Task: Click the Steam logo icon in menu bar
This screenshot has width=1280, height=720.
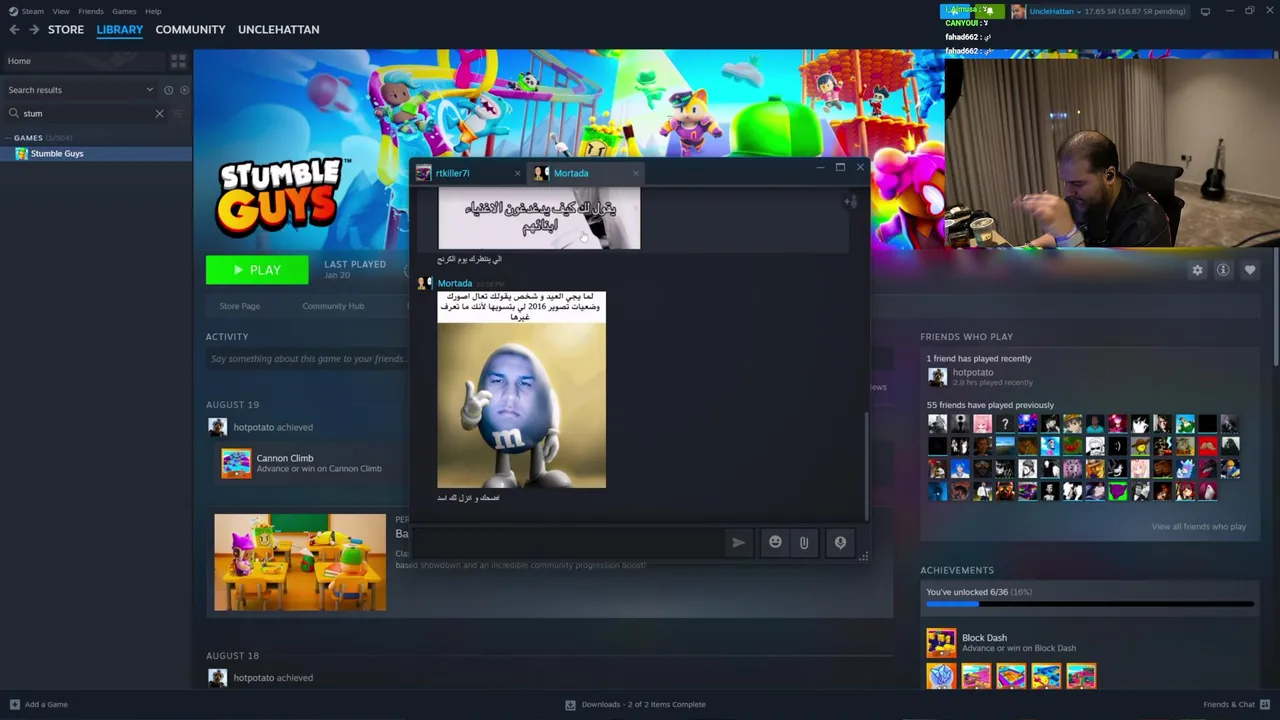Action: point(13,11)
